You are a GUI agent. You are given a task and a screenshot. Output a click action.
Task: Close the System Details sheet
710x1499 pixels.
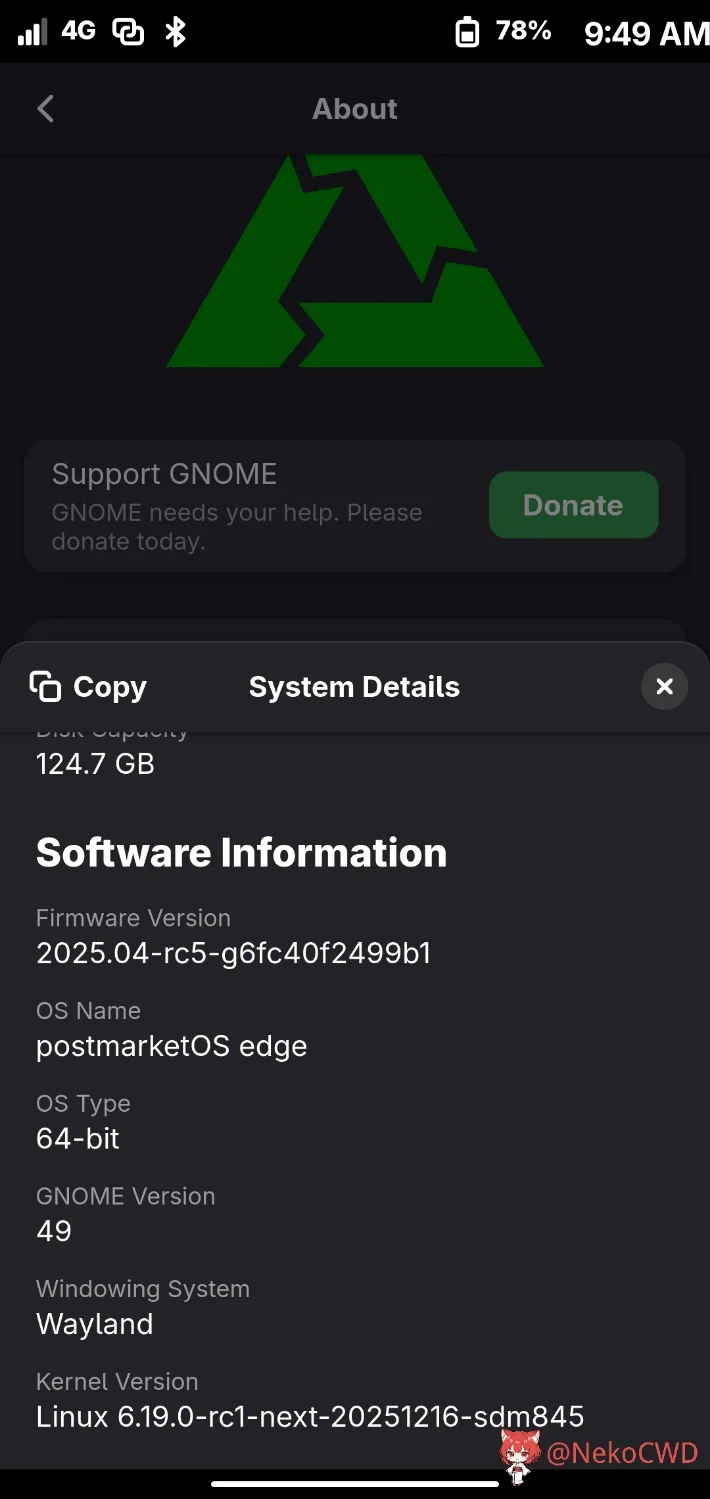[x=664, y=687]
